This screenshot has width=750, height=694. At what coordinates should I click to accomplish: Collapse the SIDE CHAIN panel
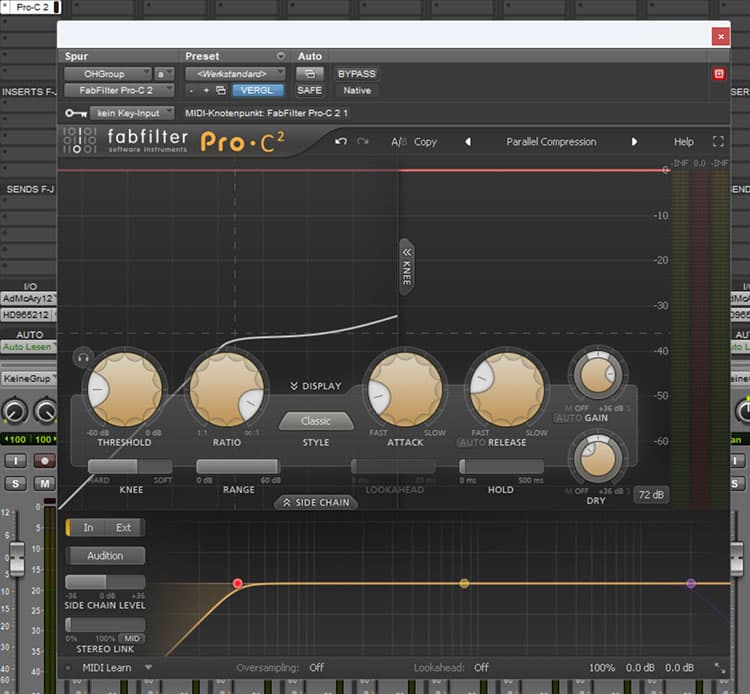316,503
